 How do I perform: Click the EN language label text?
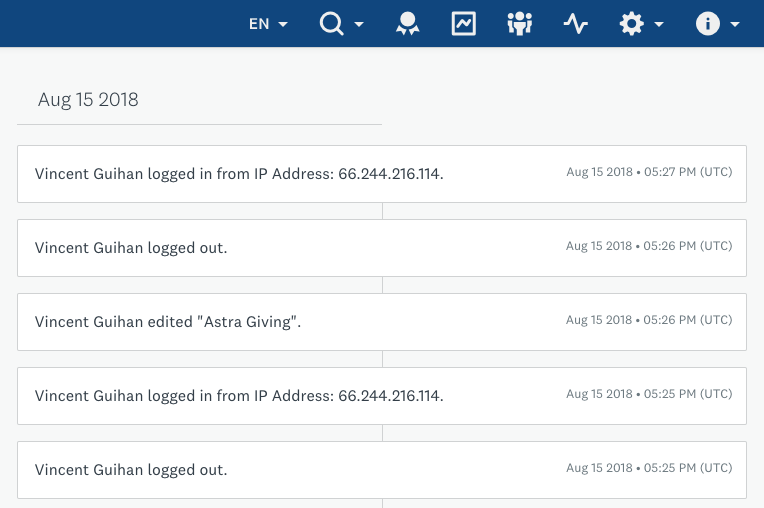point(259,24)
